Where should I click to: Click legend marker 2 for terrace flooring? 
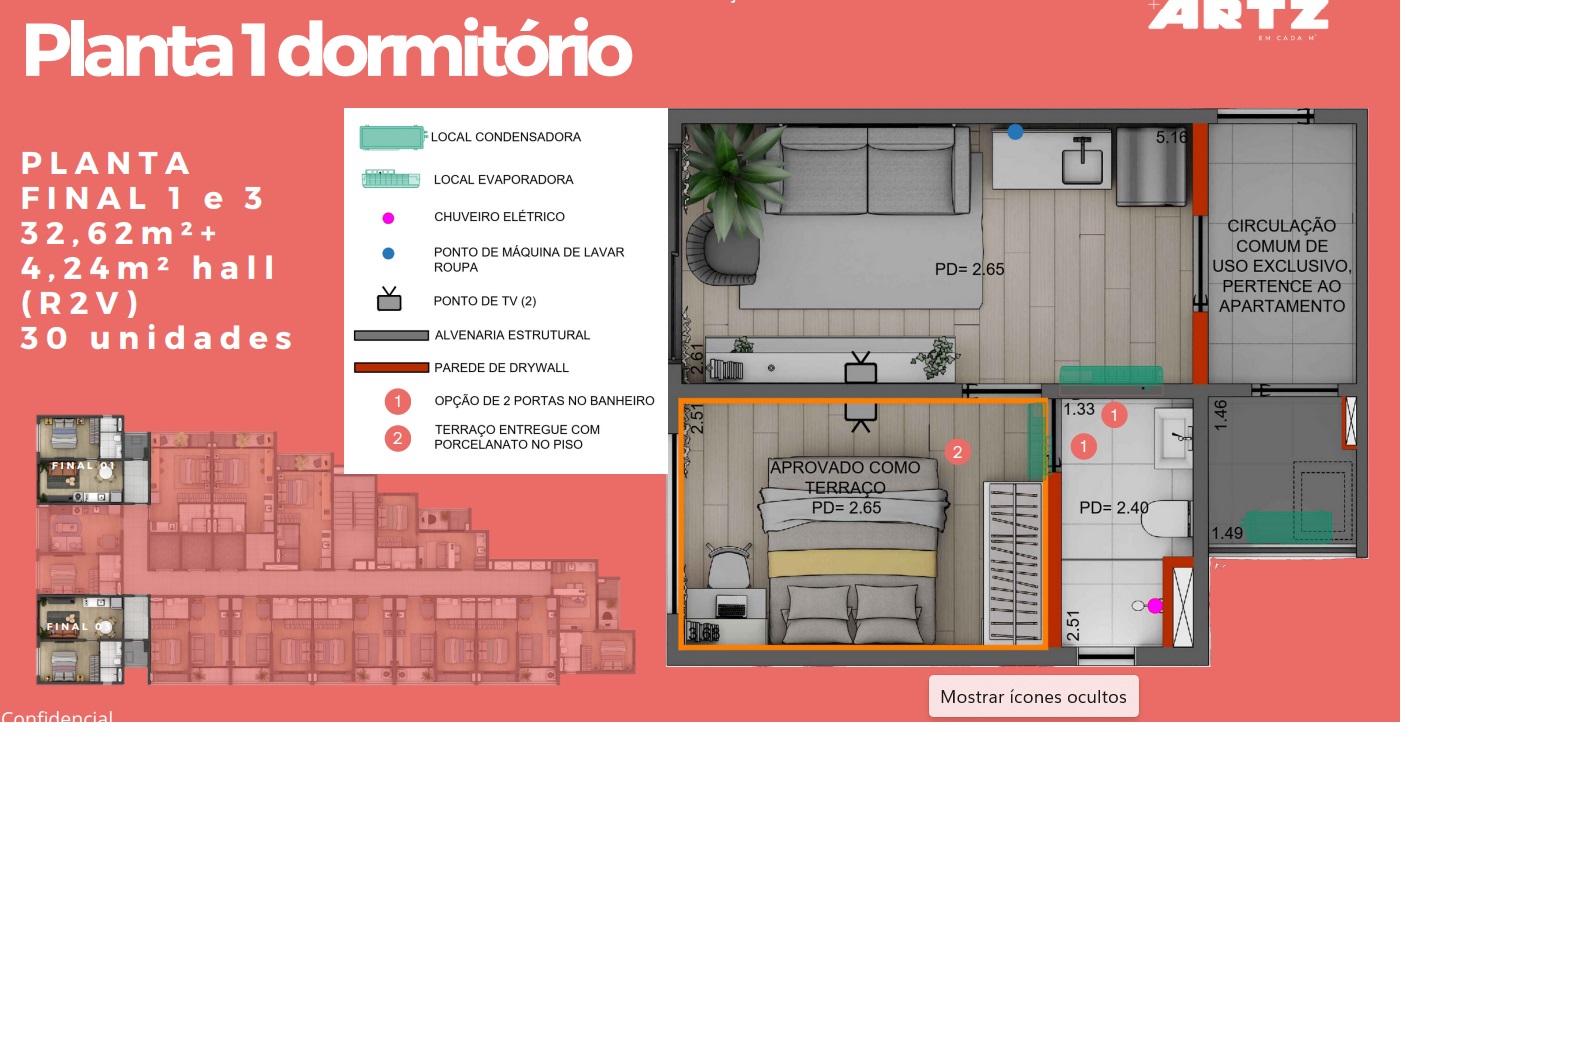pos(398,438)
